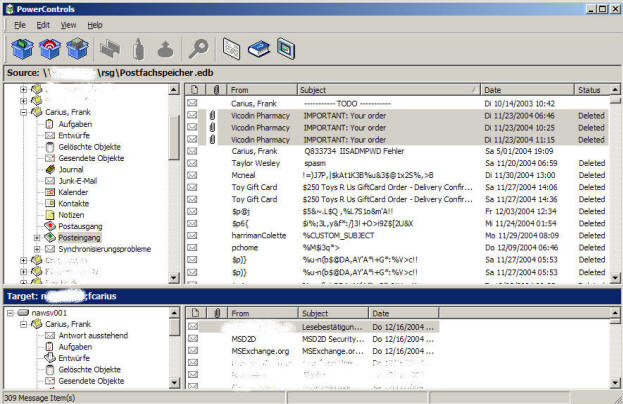The image size is (623, 404).
Task: Open the Kontakte folder
Action: pos(74,203)
